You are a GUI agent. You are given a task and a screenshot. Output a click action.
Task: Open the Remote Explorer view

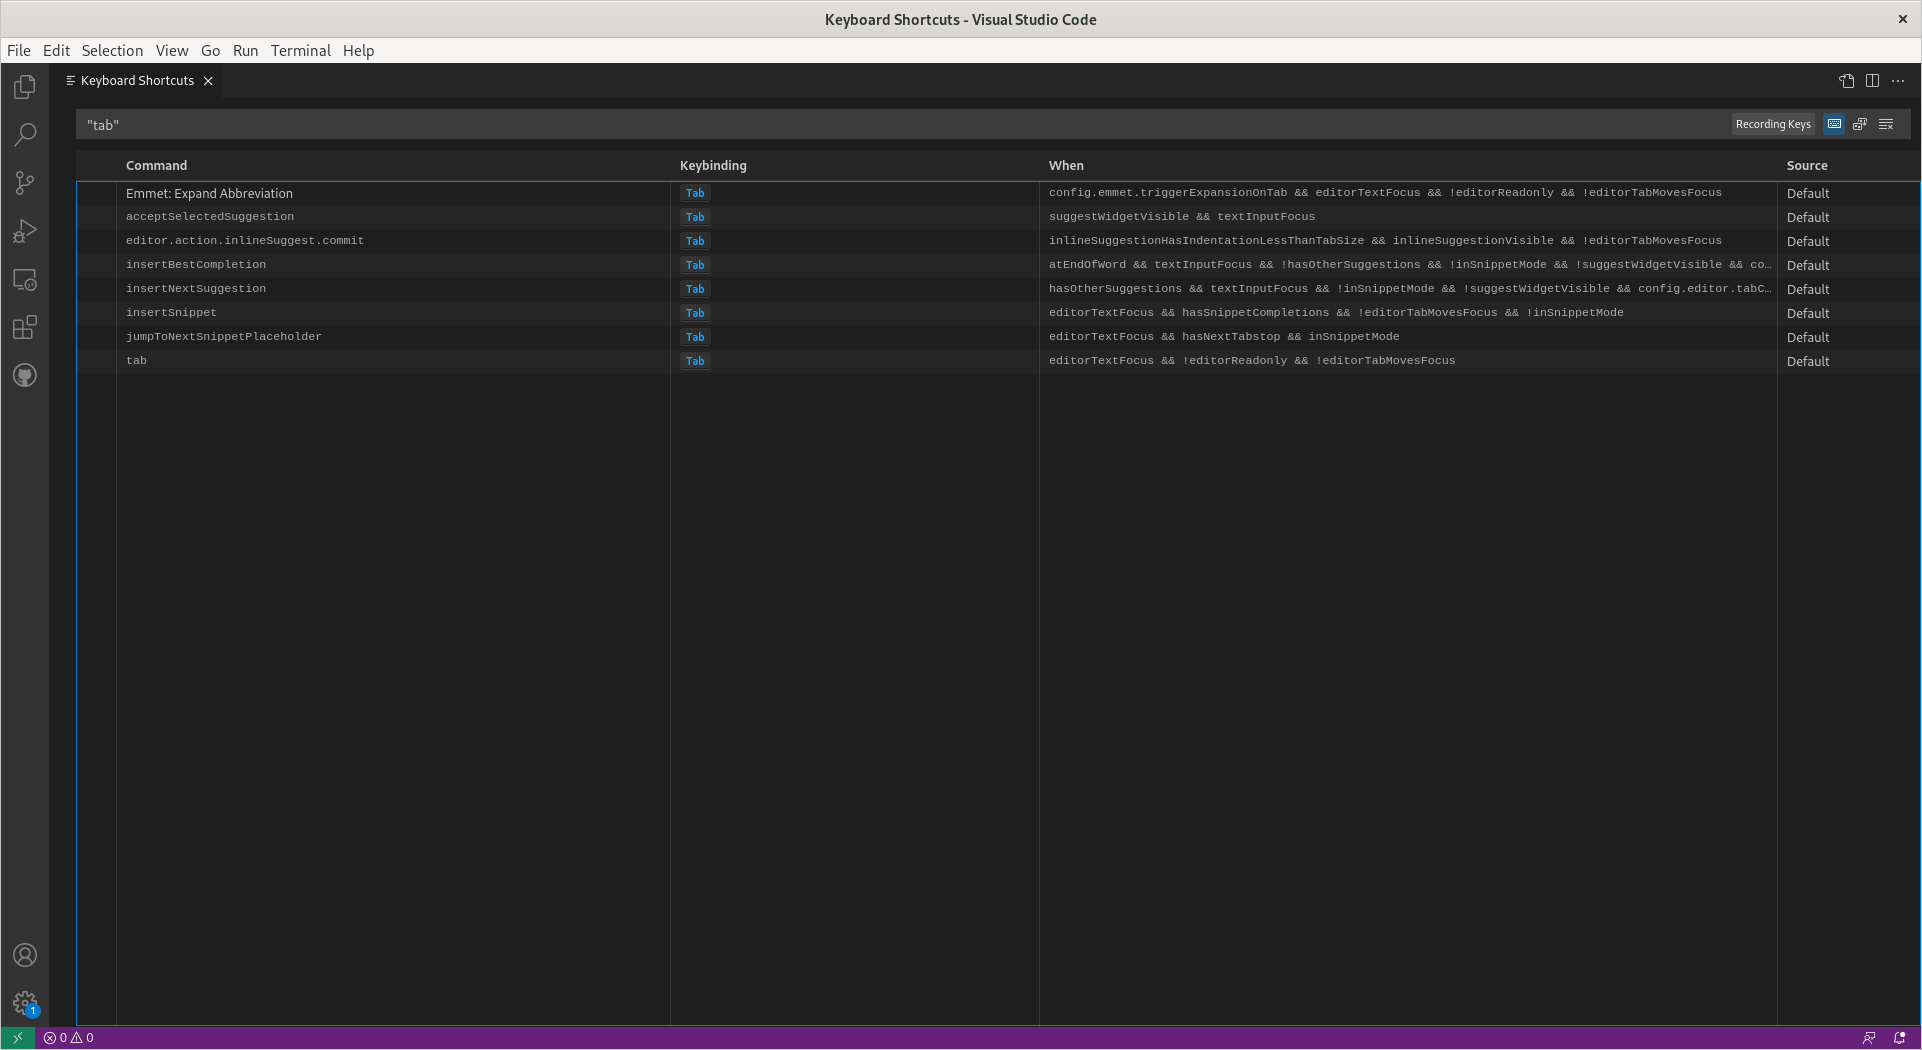(x=25, y=280)
